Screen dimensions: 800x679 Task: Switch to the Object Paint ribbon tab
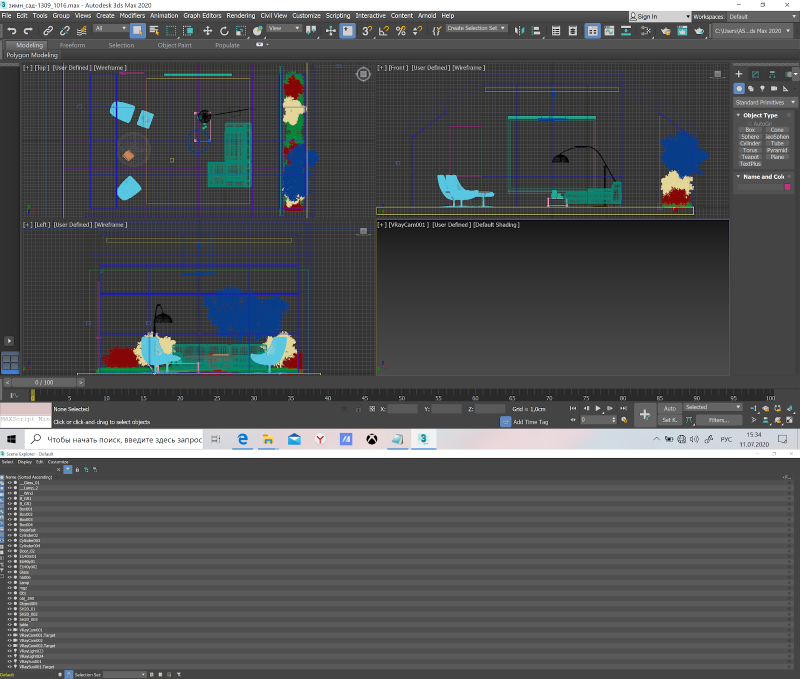[x=174, y=45]
